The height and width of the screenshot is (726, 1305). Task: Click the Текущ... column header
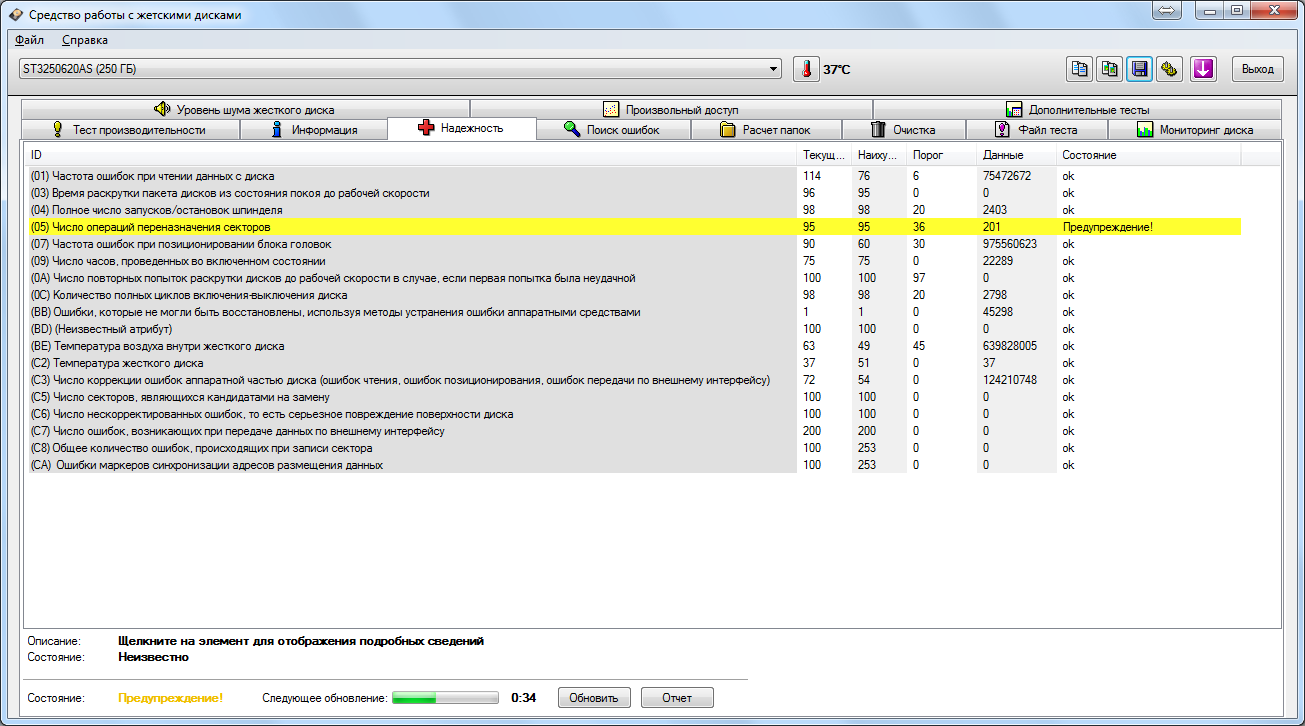click(825, 155)
